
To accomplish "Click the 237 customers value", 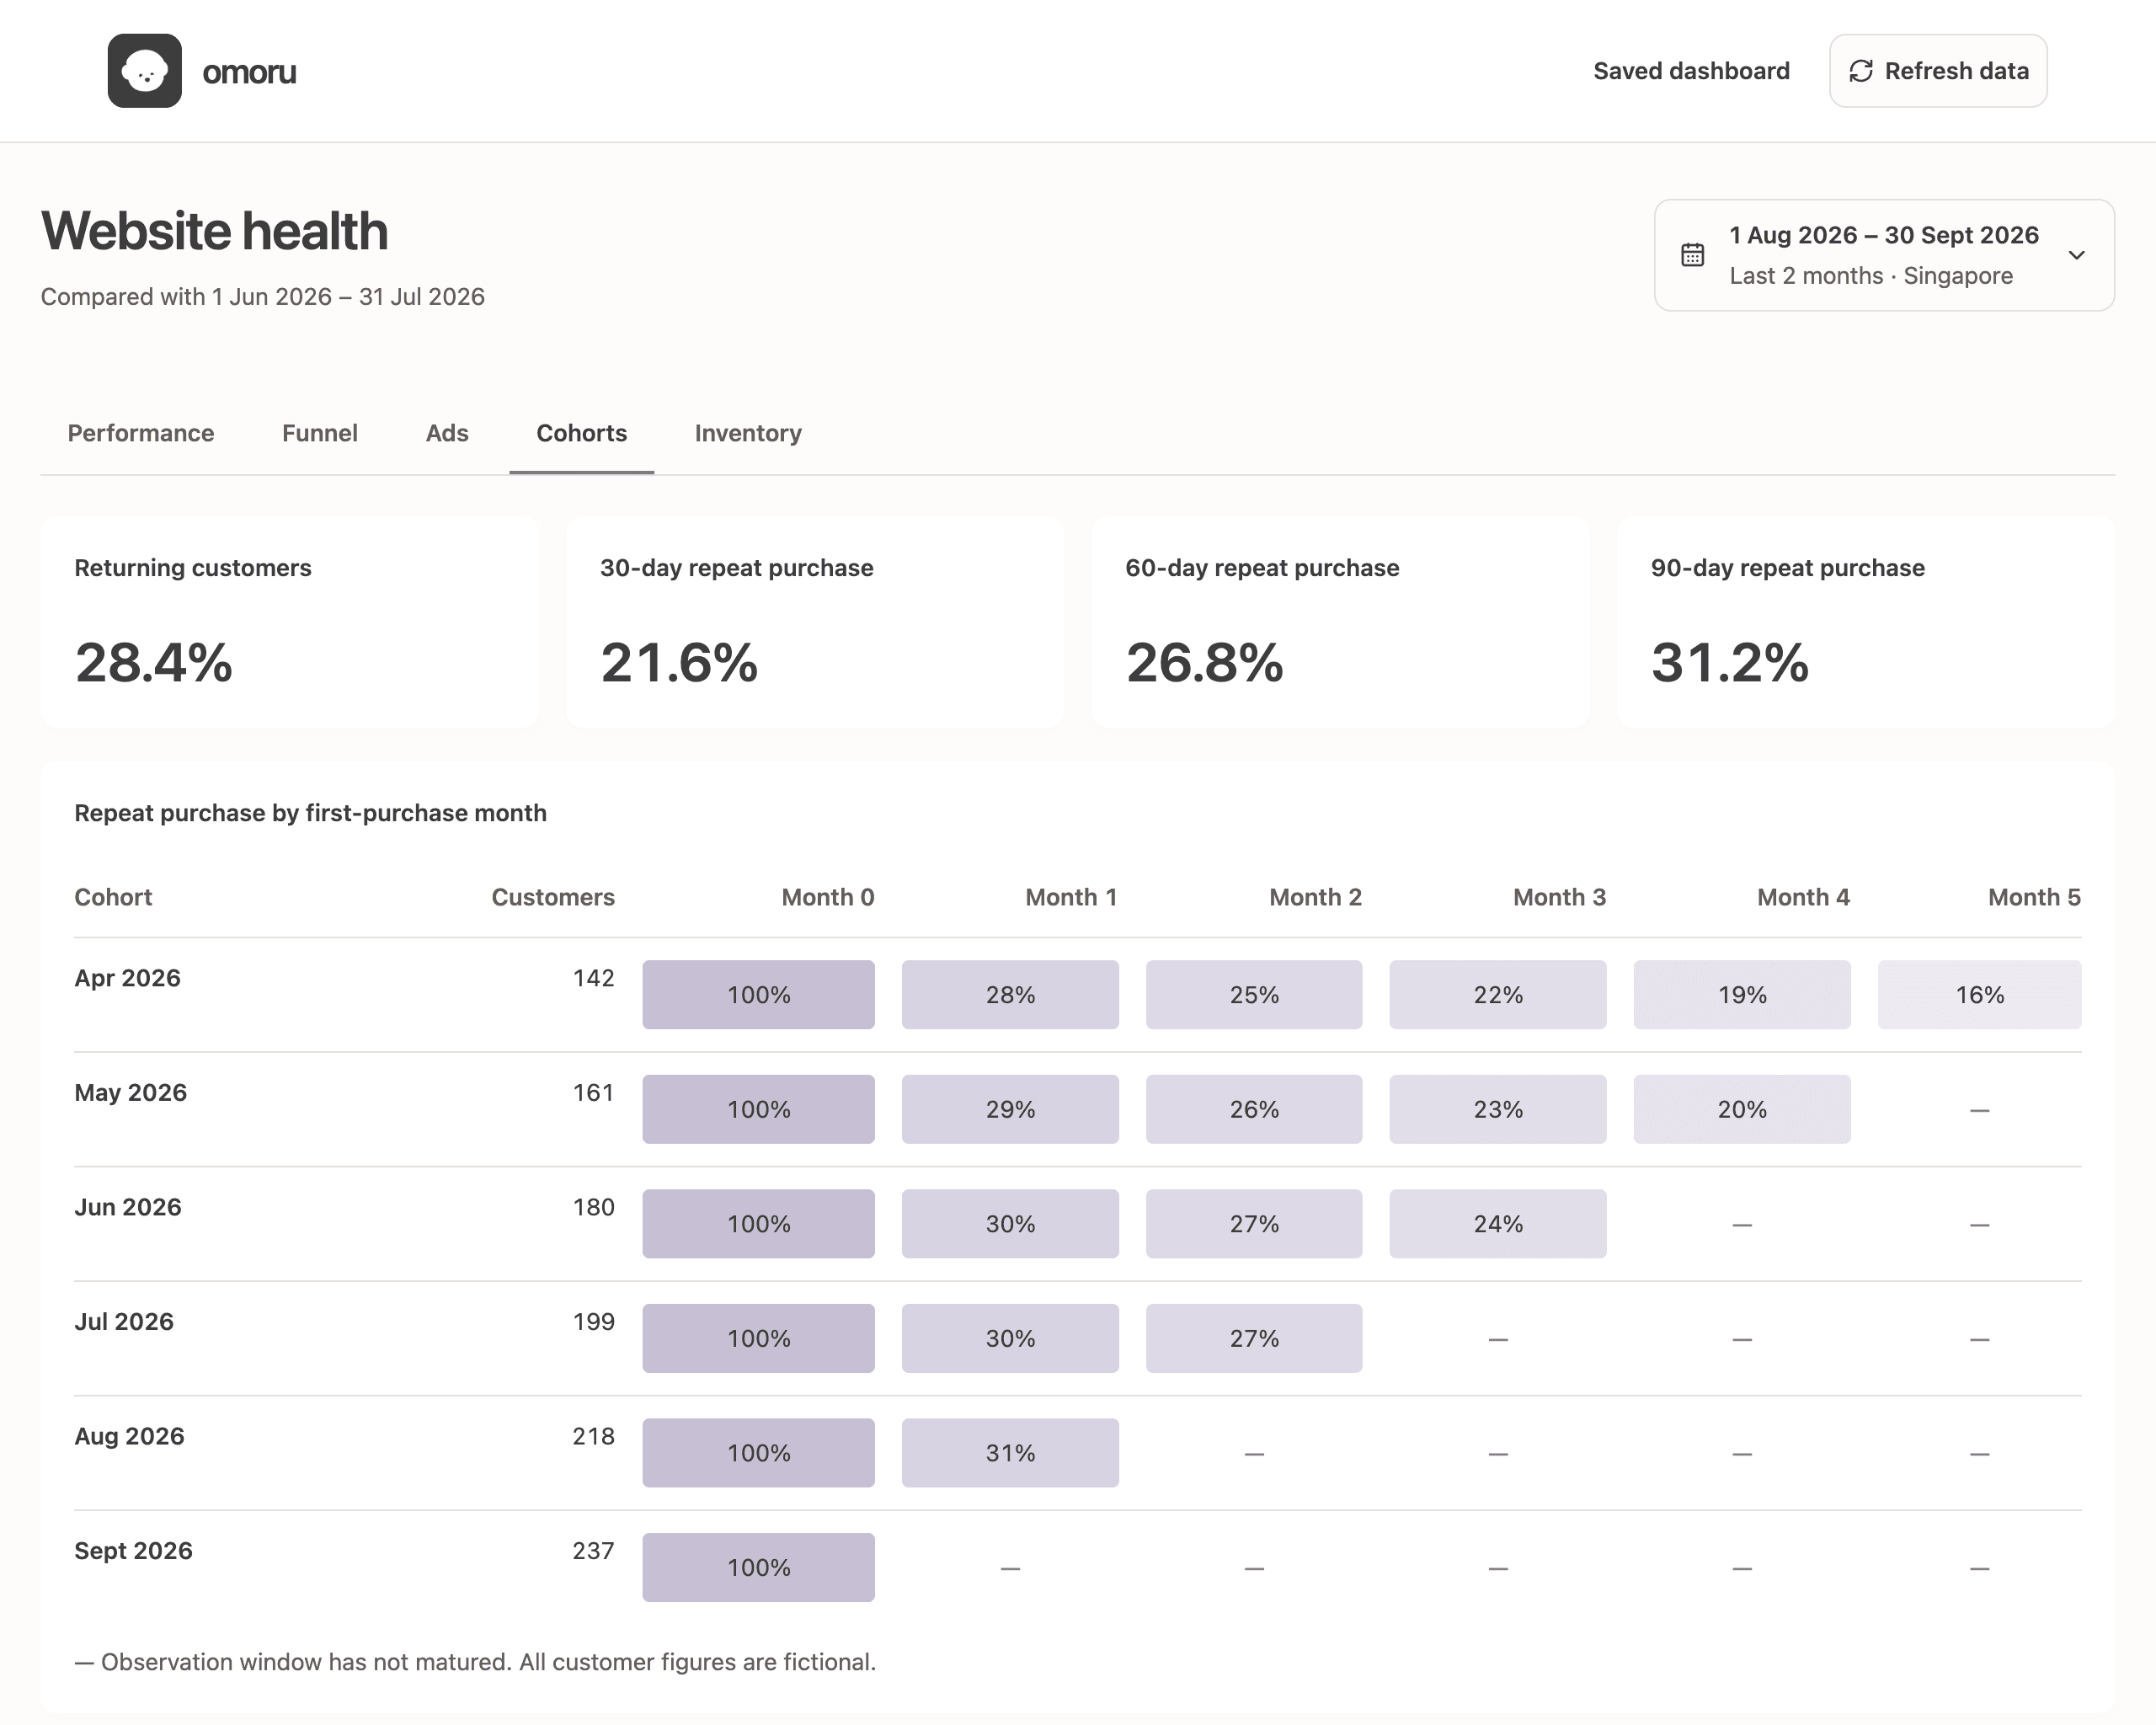I will 593,1551.
